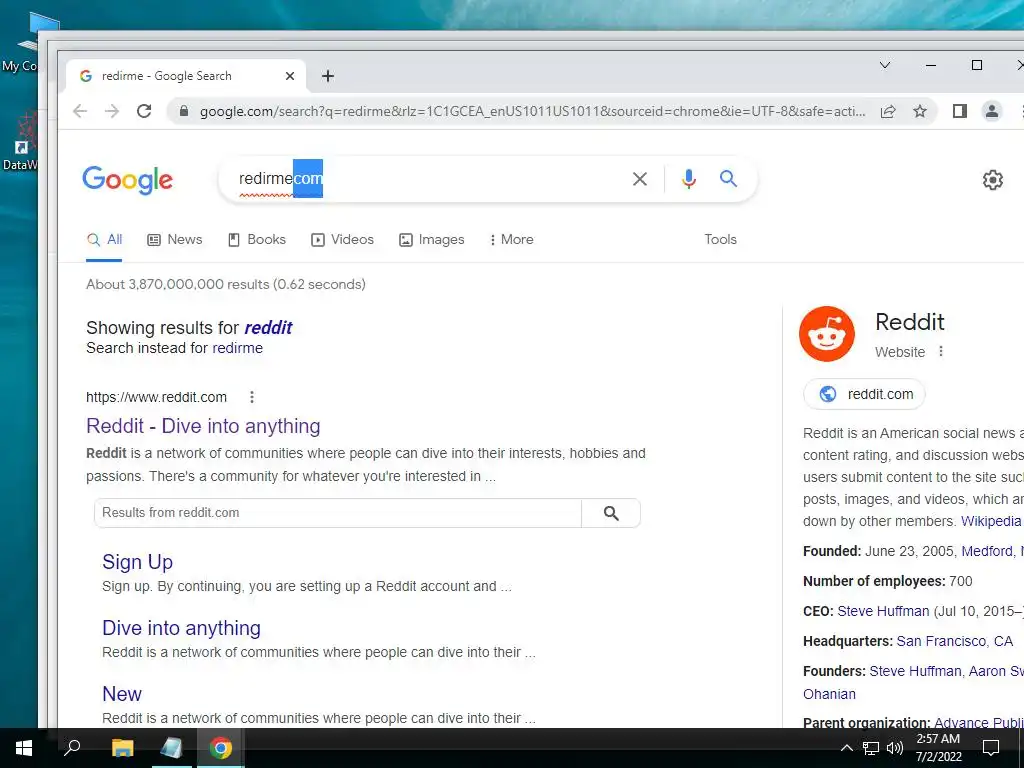This screenshot has height=768, width=1024.
Task: Click 'San Francisco, CA' headquarters link
Action: tap(955, 641)
